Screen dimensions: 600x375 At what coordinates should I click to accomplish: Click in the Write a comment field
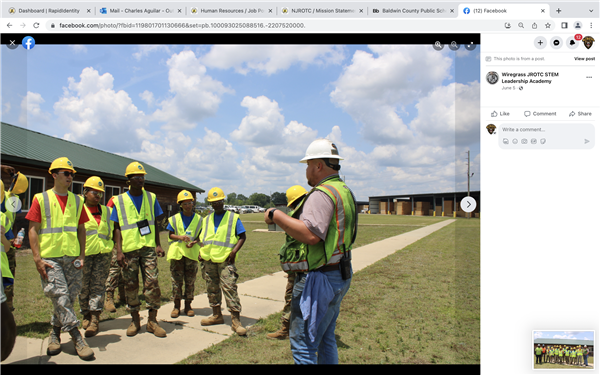546,130
